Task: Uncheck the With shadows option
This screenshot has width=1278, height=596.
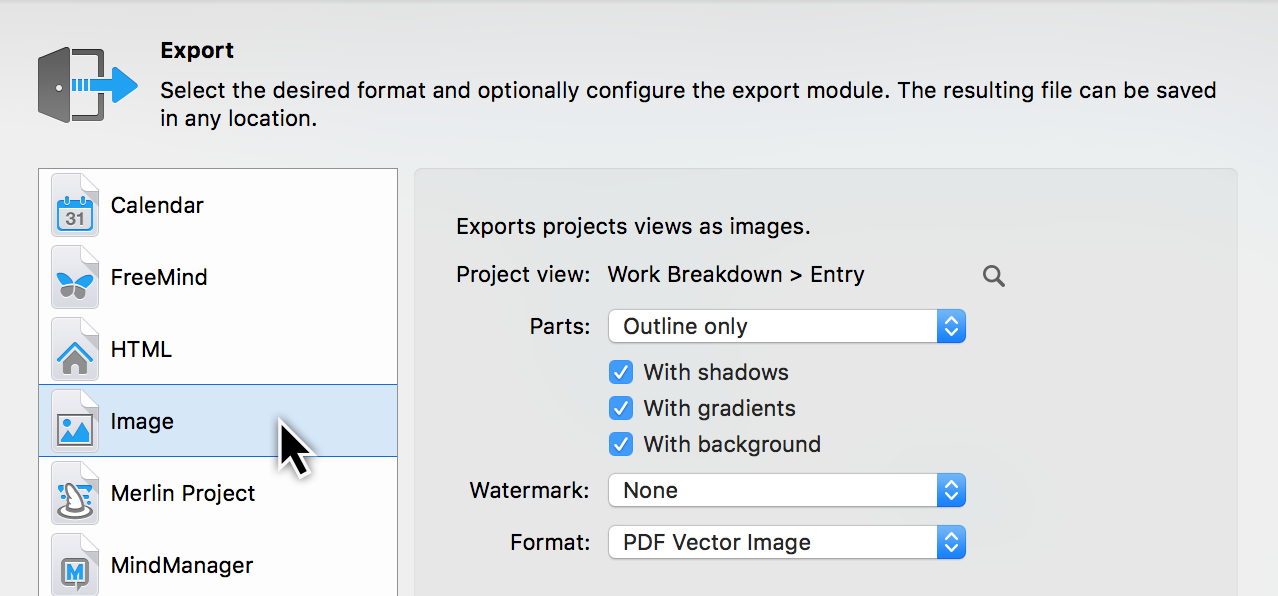Action: (x=621, y=372)
